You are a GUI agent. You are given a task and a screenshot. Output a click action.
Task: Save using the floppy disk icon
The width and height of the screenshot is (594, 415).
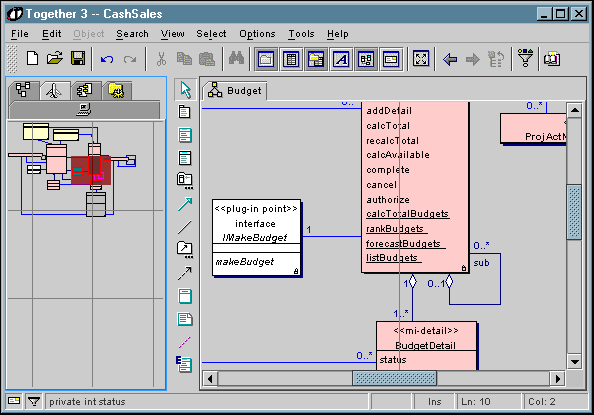pos(78,59)
